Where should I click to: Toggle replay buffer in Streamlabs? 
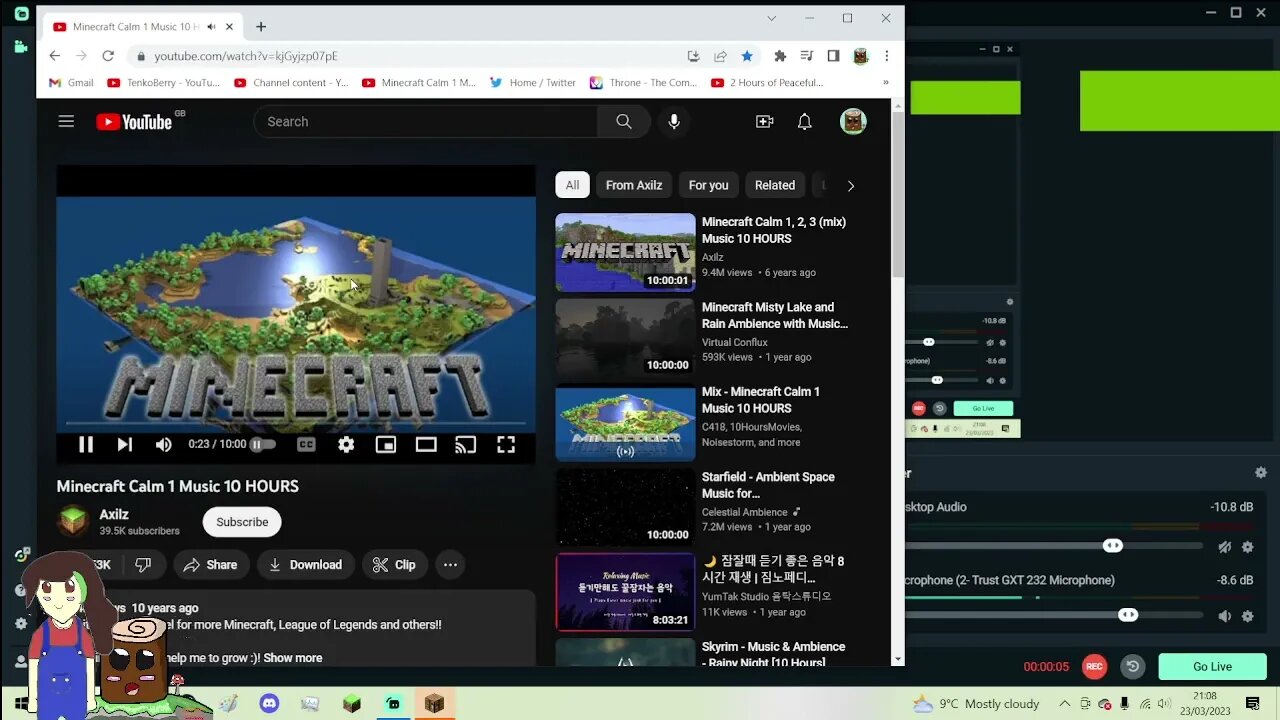pyautogui.click(x=1132, y=666)
